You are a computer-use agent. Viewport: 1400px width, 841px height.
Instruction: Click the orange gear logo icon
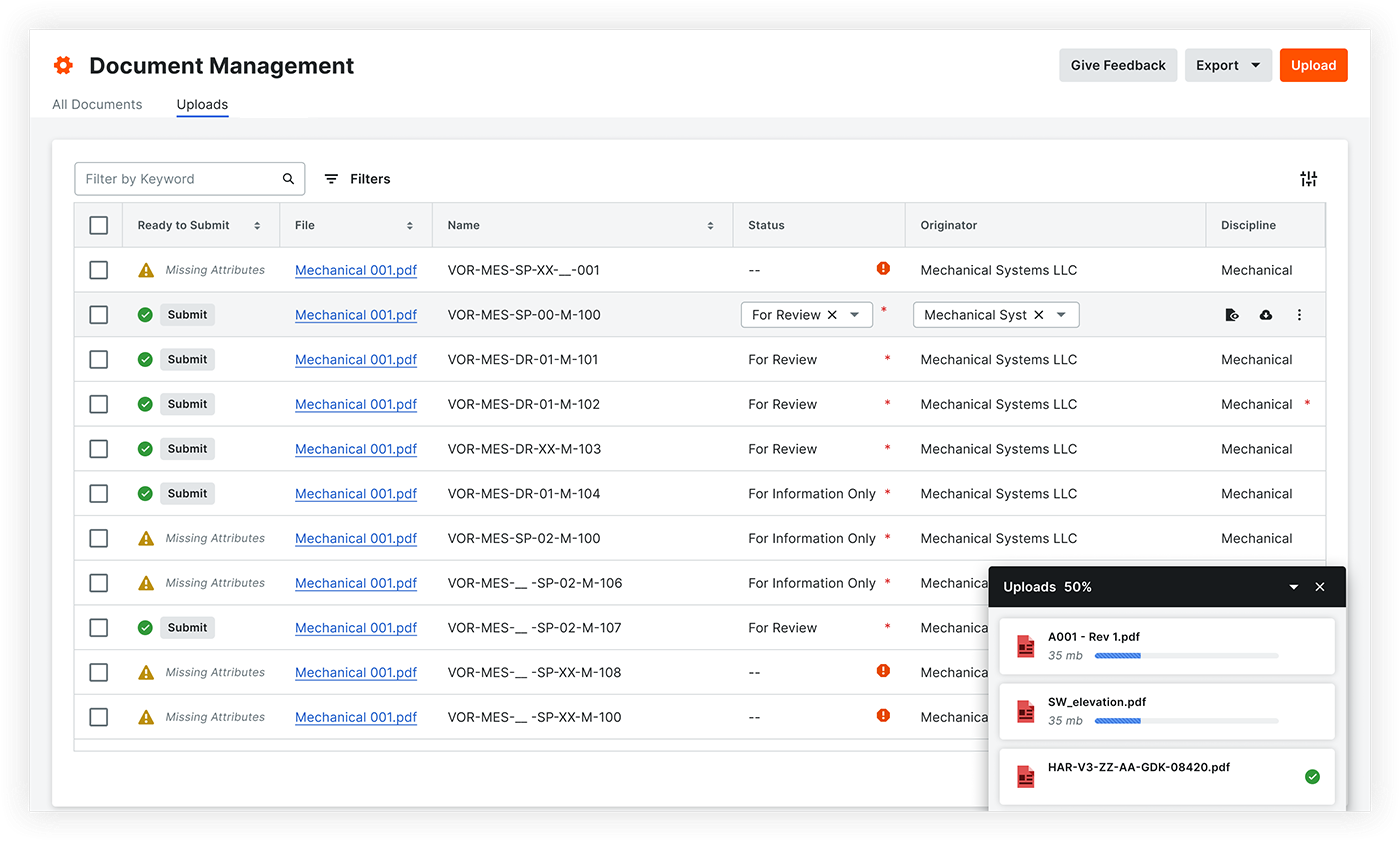(63, 66)
